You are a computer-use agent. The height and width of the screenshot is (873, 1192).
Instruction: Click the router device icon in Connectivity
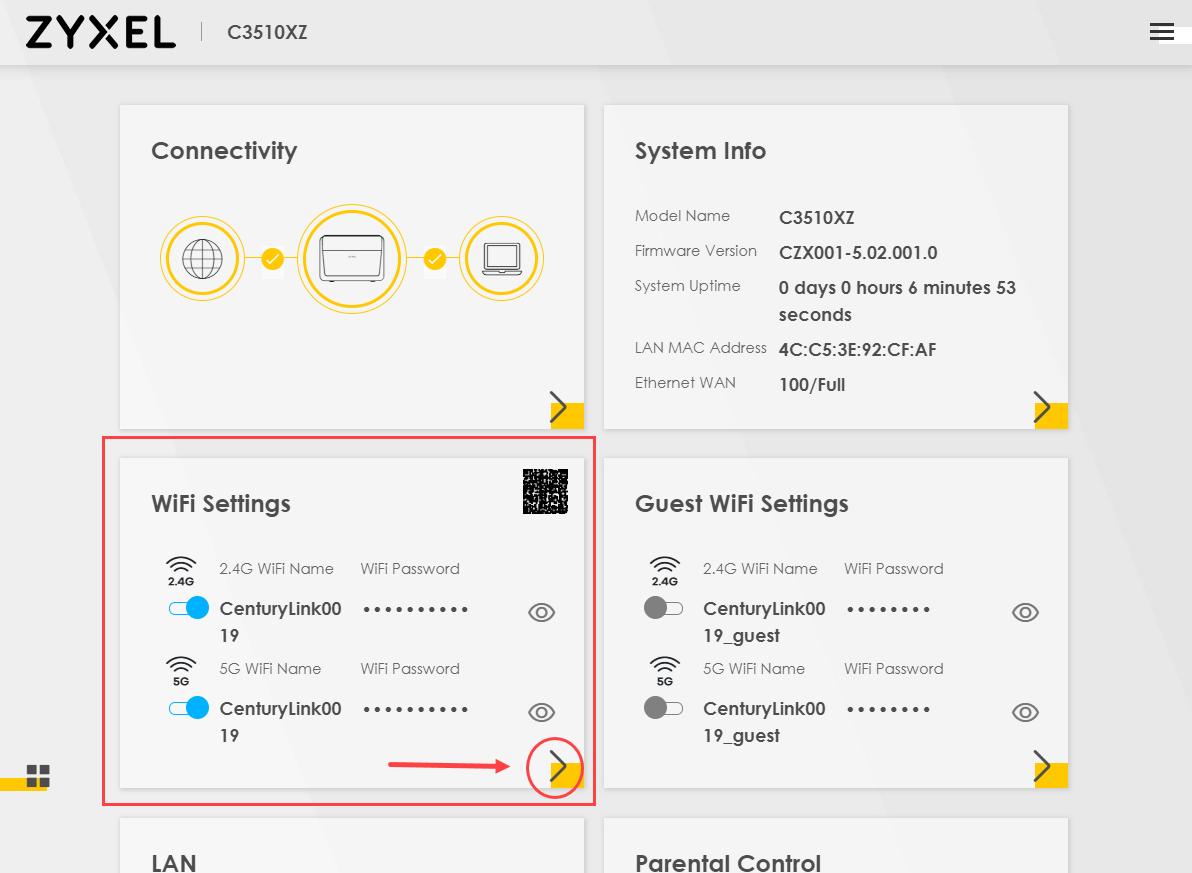tap(351, 260)
